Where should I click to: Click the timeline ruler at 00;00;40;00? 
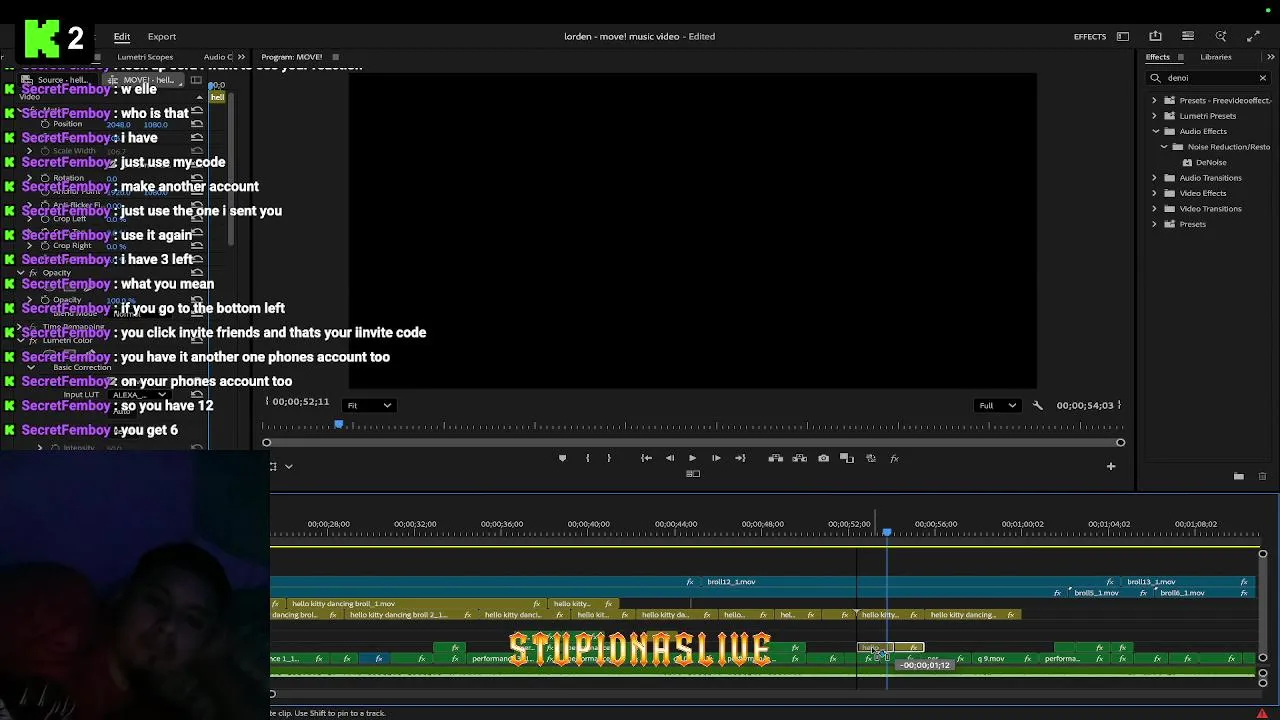[x=589, y=524]
